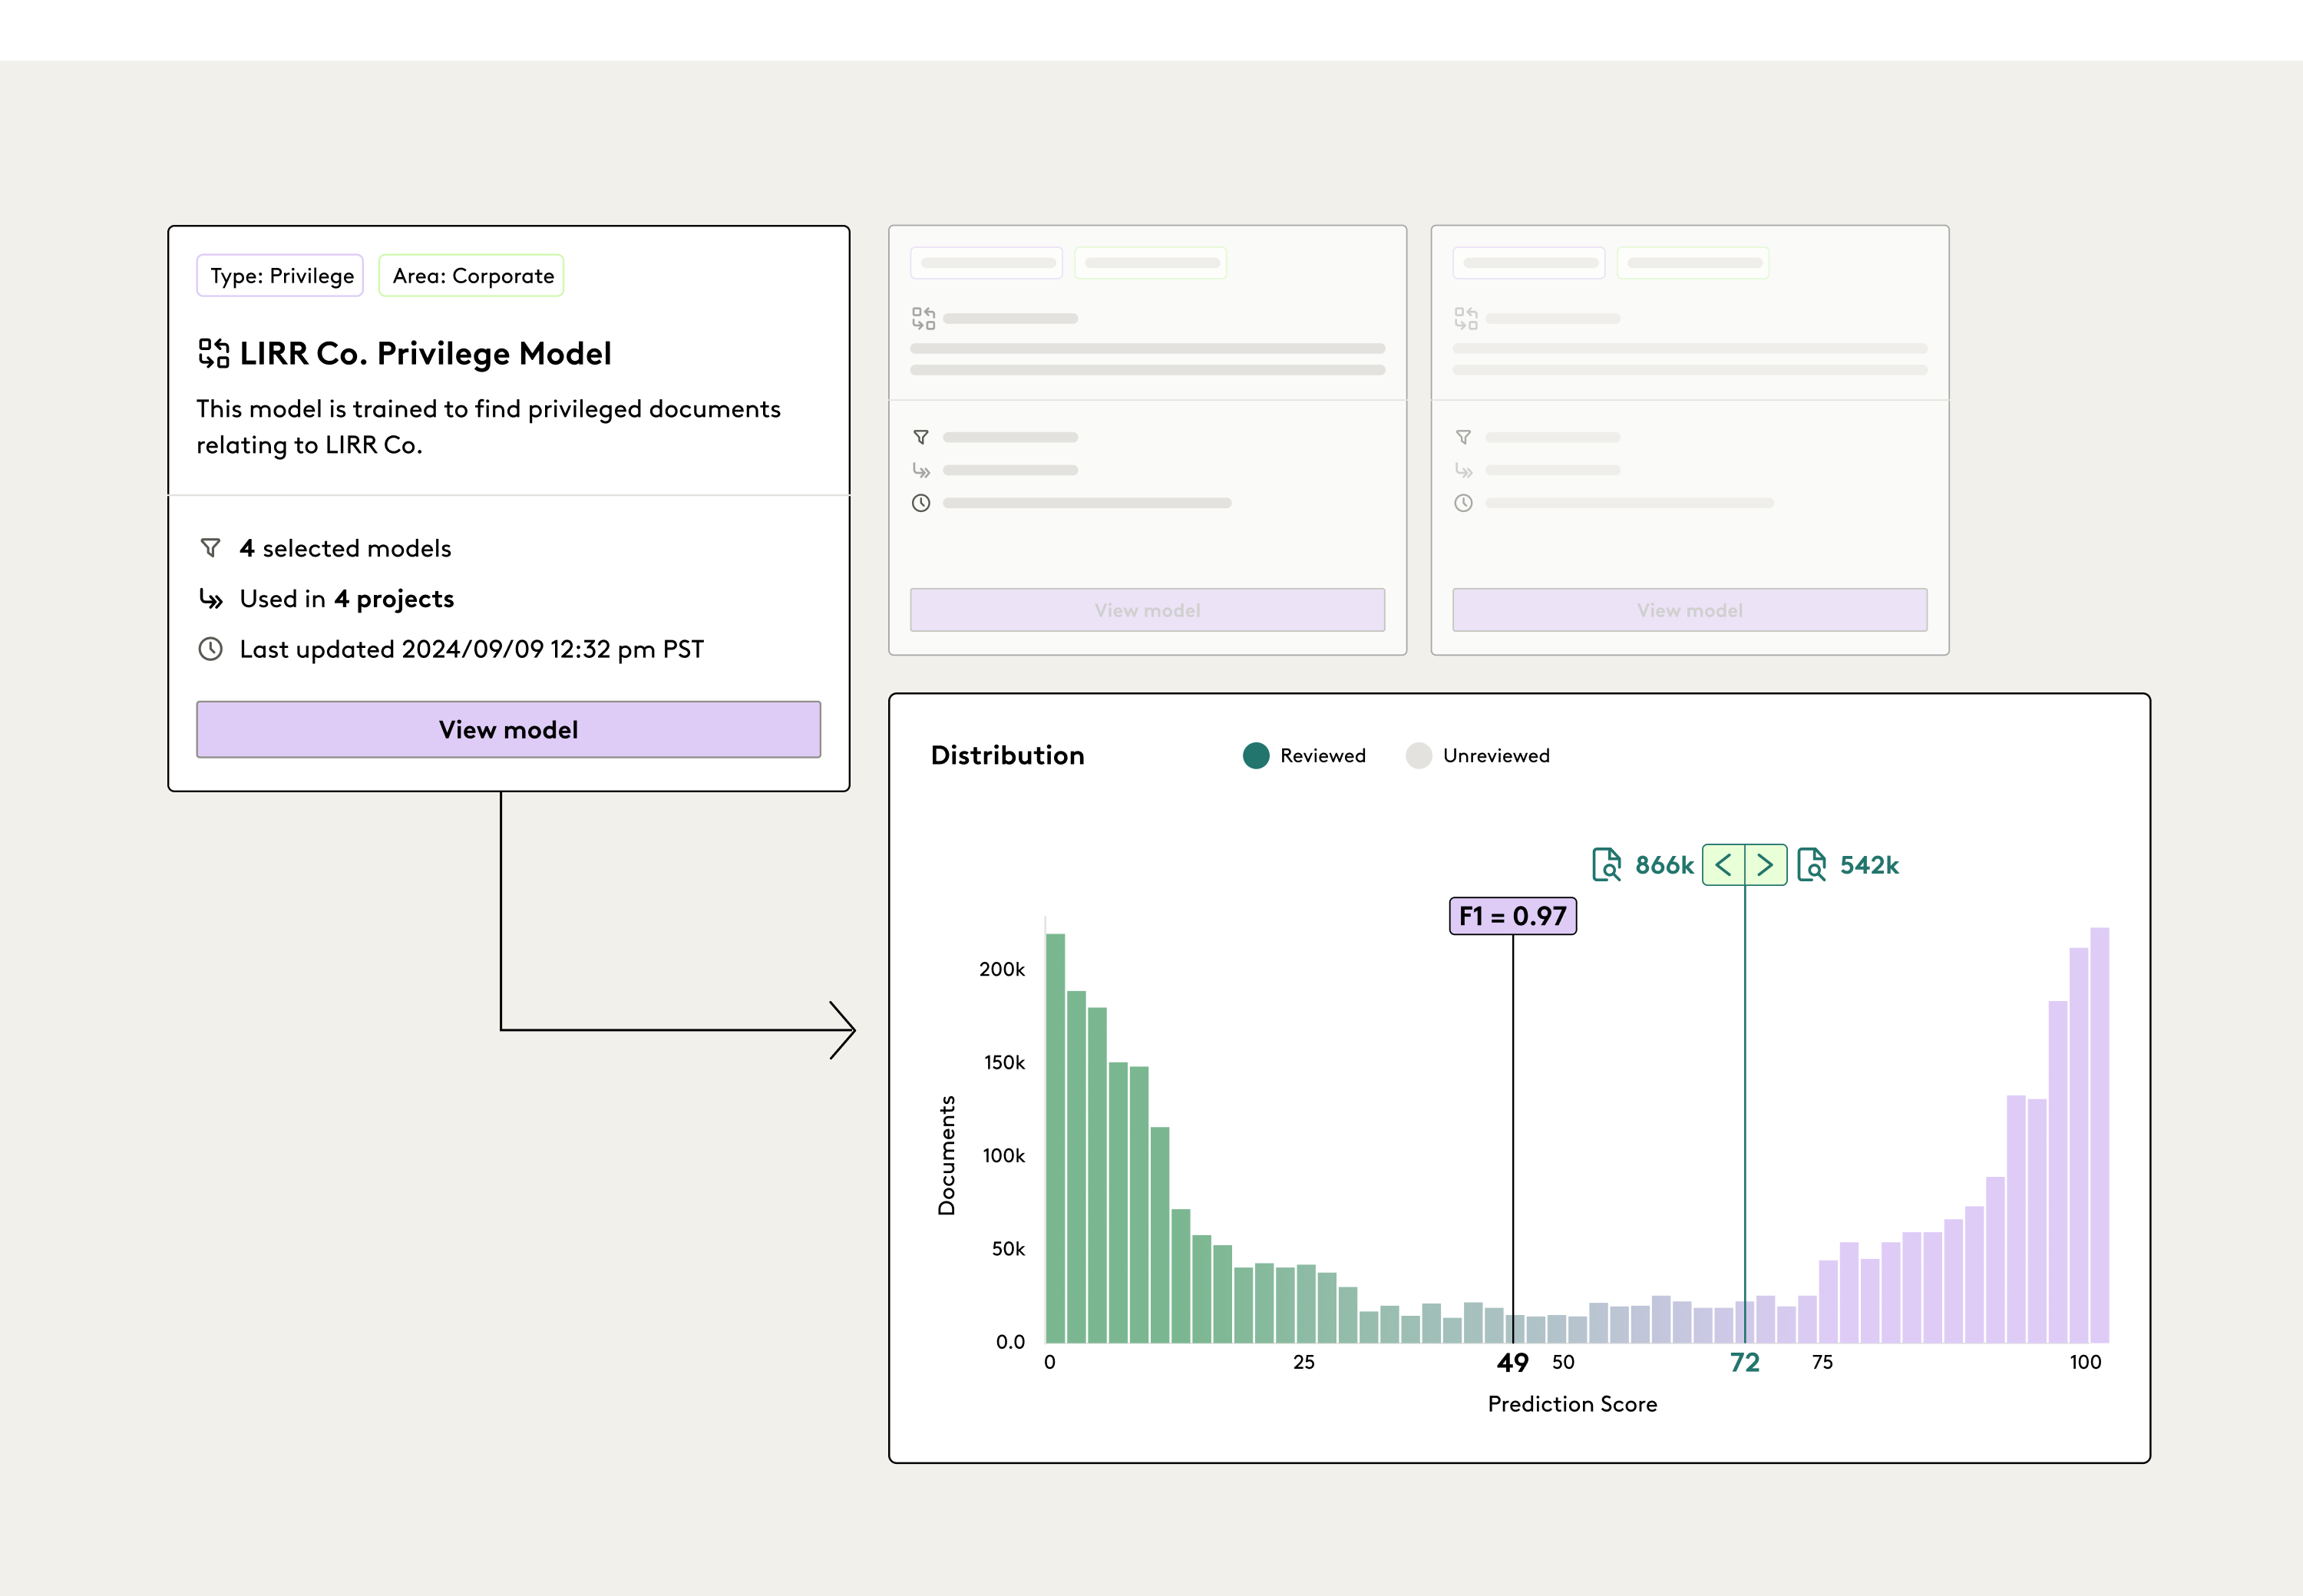Image resolution: width=2303 pixels, height=1596 pixels.
Task: Click the model icon beside LIRR Co. title
Action: pyautogui.click(x=213, y=353)
